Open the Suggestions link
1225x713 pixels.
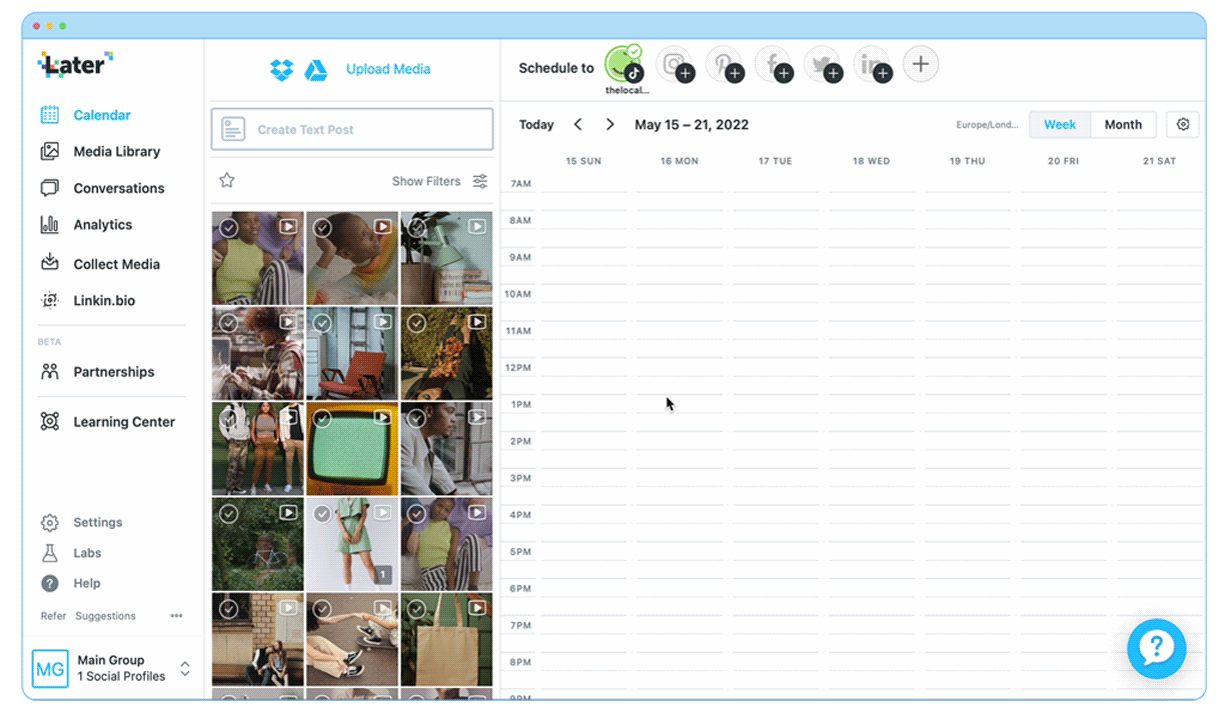pos(105,616)
